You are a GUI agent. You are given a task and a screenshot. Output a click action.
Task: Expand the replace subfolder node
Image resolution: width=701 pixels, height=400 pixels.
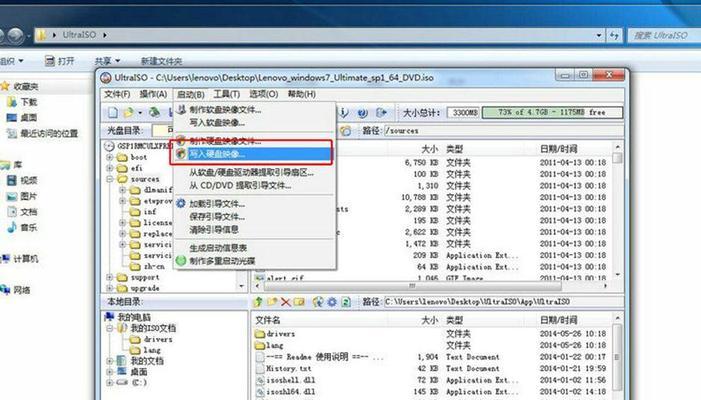(122, 234)
